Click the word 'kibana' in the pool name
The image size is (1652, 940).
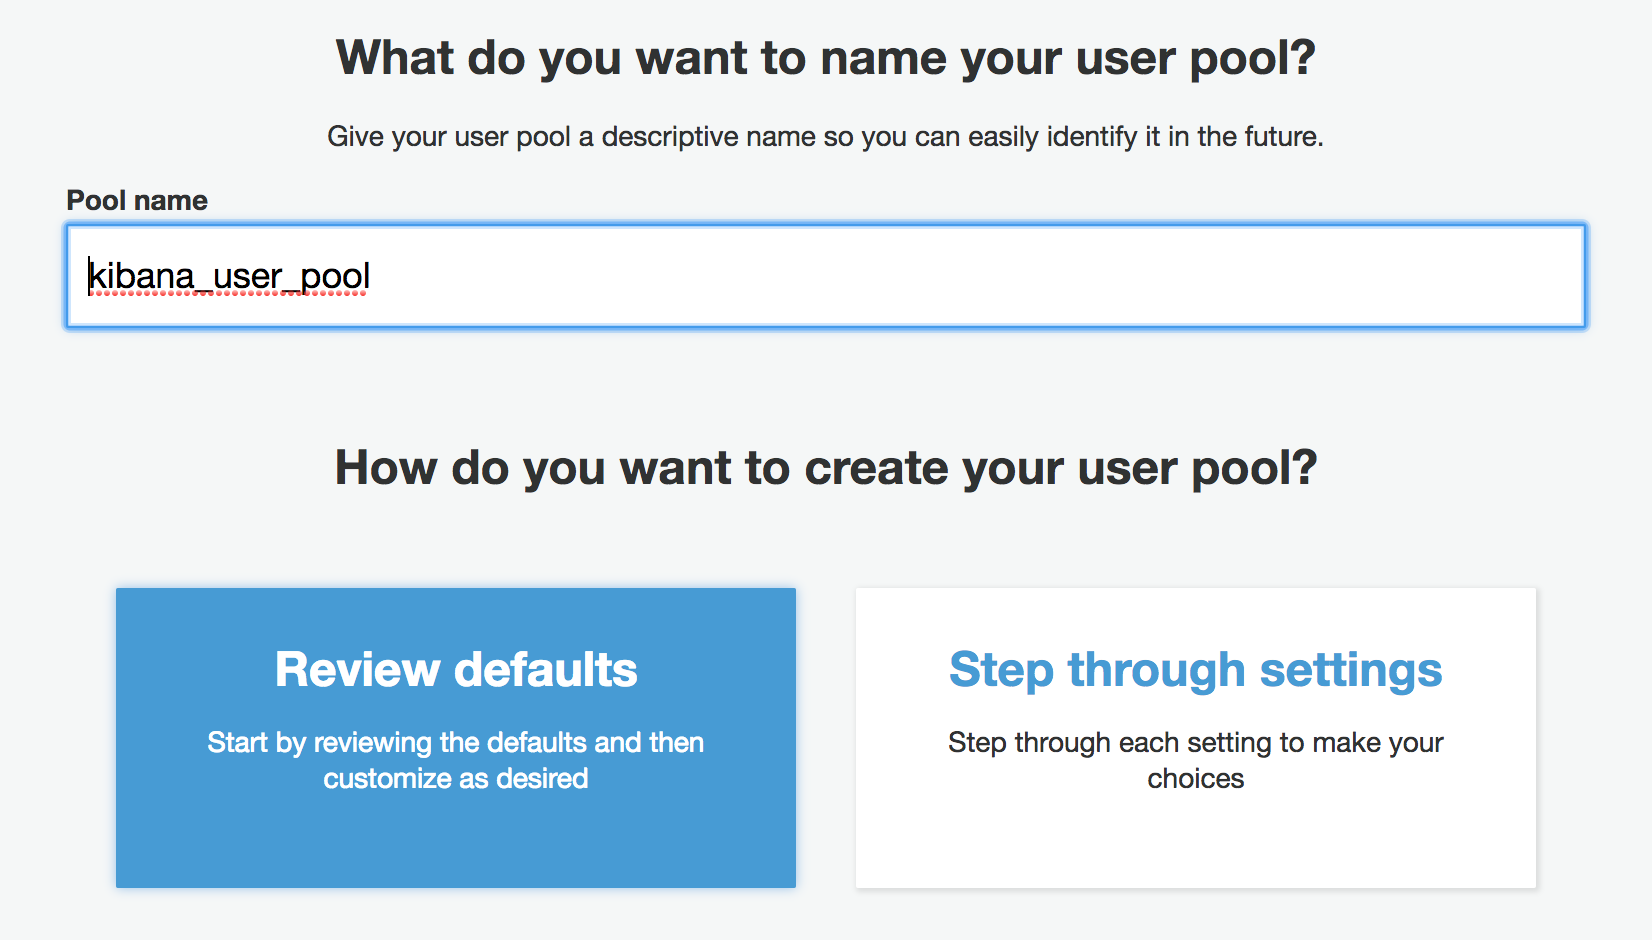click(x=141, y=276)
